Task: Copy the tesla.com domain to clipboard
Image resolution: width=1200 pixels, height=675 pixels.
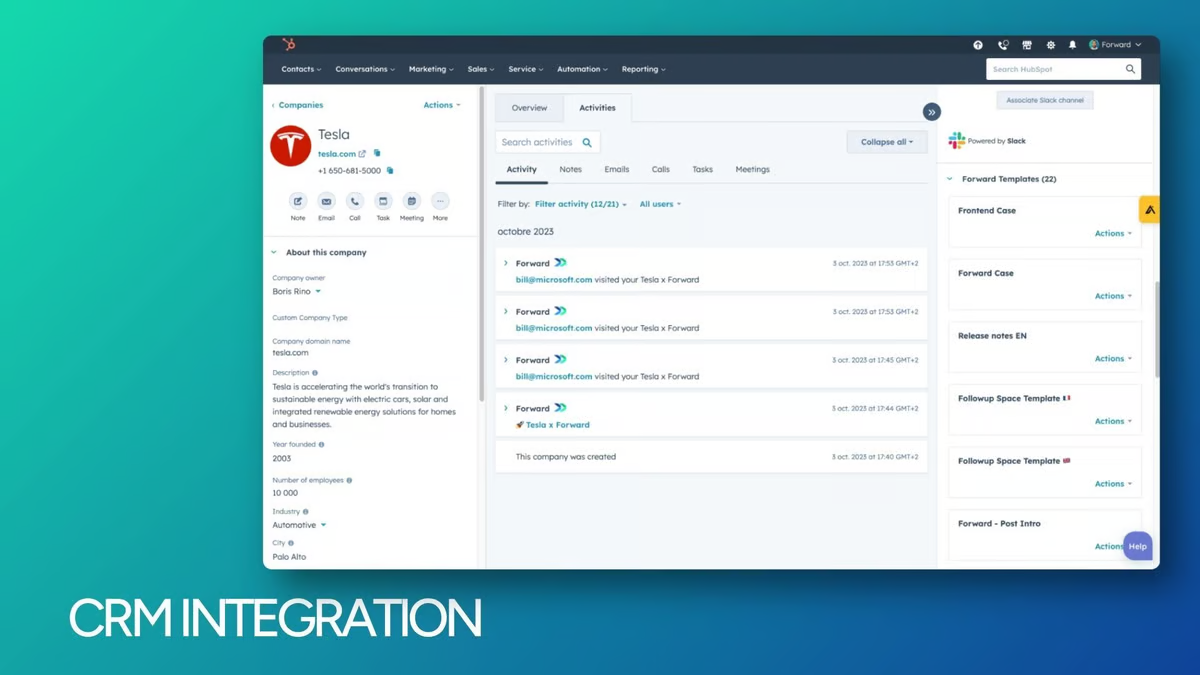Action: pos(377,154)
